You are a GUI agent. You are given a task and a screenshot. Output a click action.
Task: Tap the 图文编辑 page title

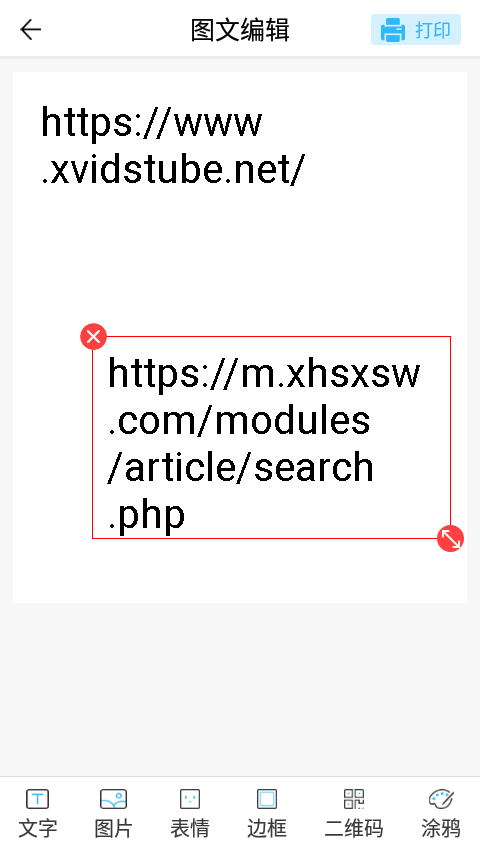tap(240, 30)
